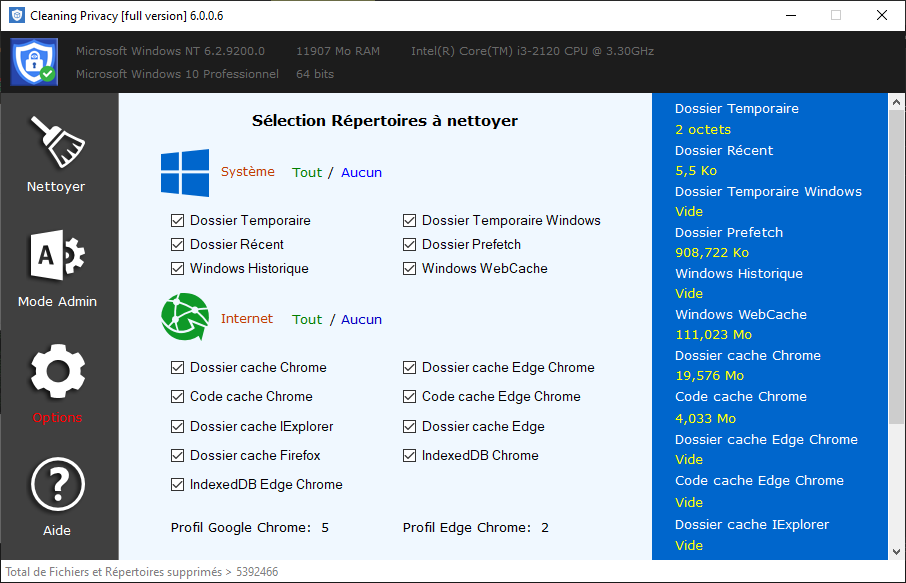Open the Options gear icon
The height and width of the screenshot is (583, 906).
point(57,372)
